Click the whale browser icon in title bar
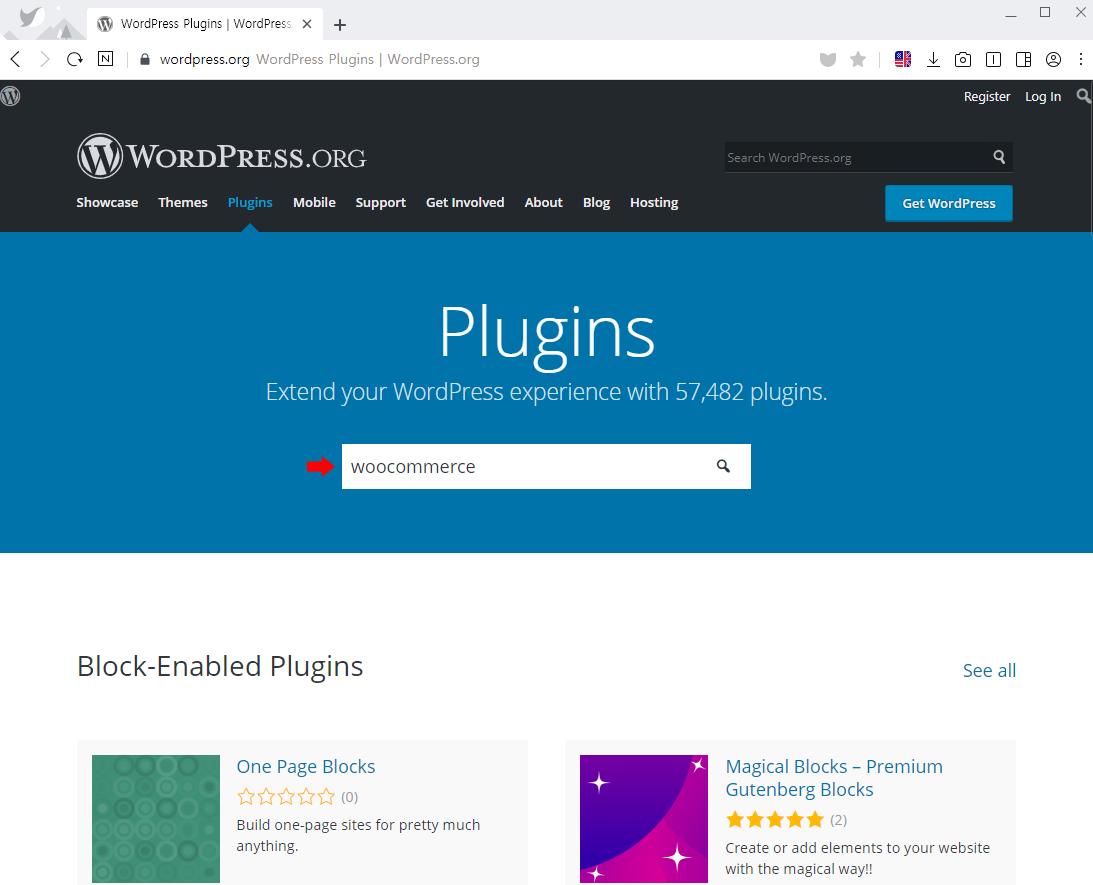Viewport: 1093px width, 885px height. [31, 17]
